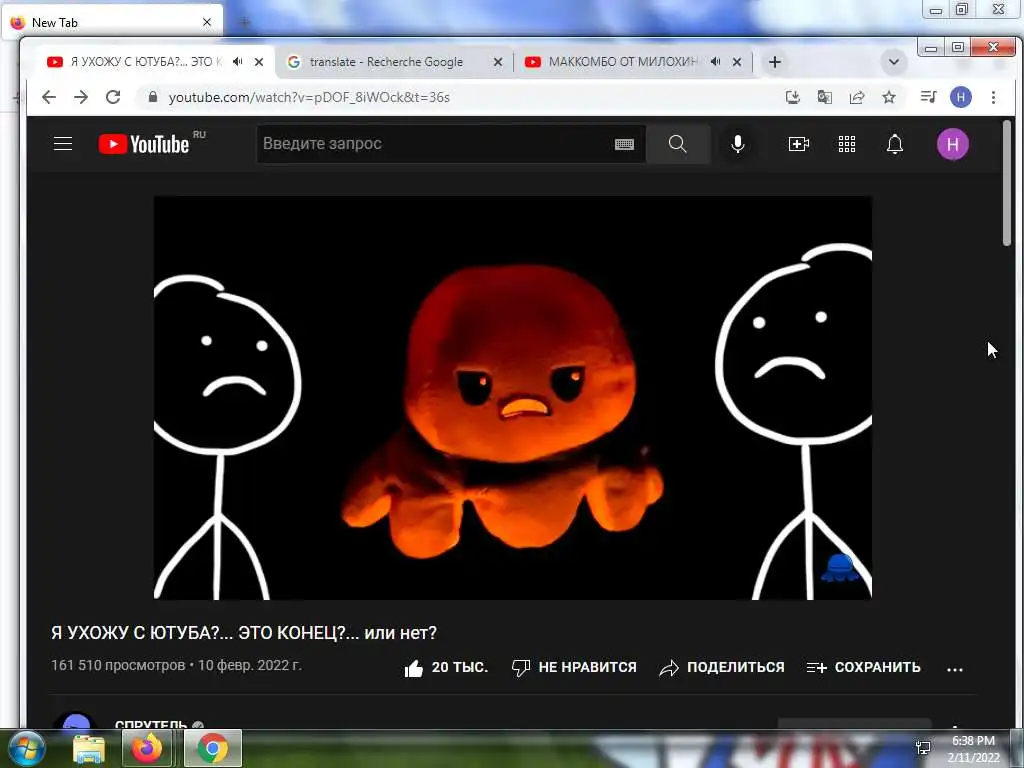Click the magnifier search button
This screenshot has width=1024, height=768.
678,144
